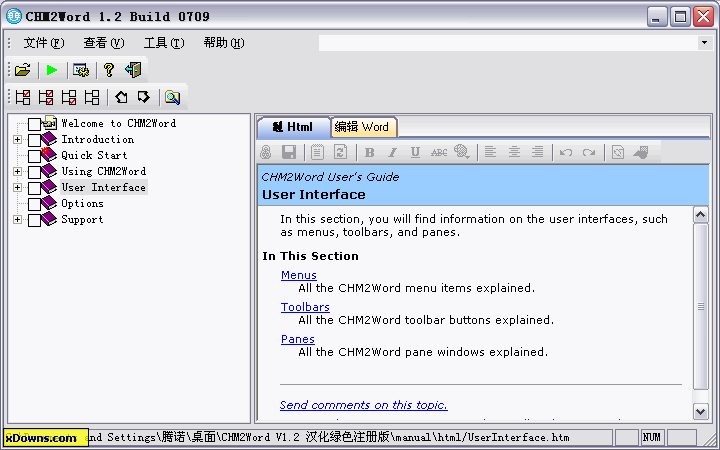Viewport: 720px width, 450px height.
Task: Expand the Using CHM2Word tree node
Action: (x=17, y=172)
